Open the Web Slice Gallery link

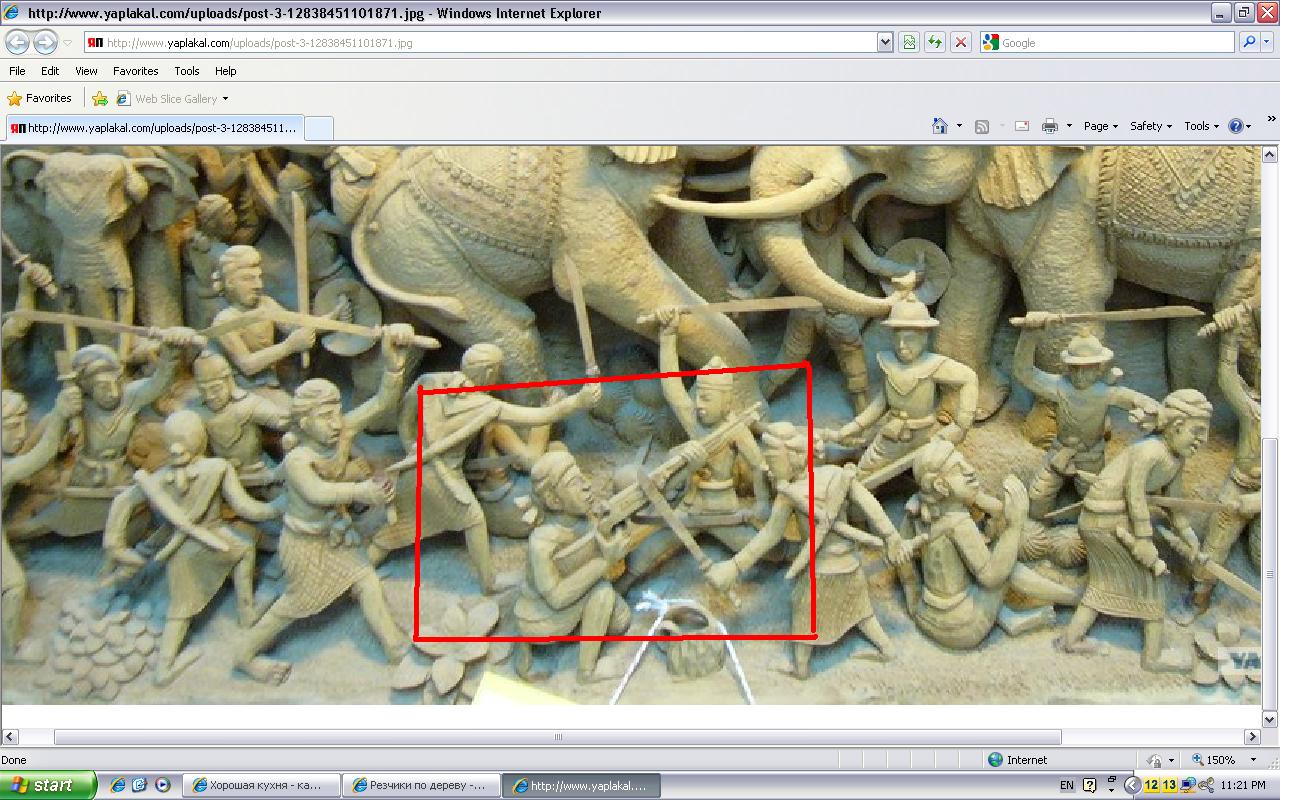pos(167,99)
